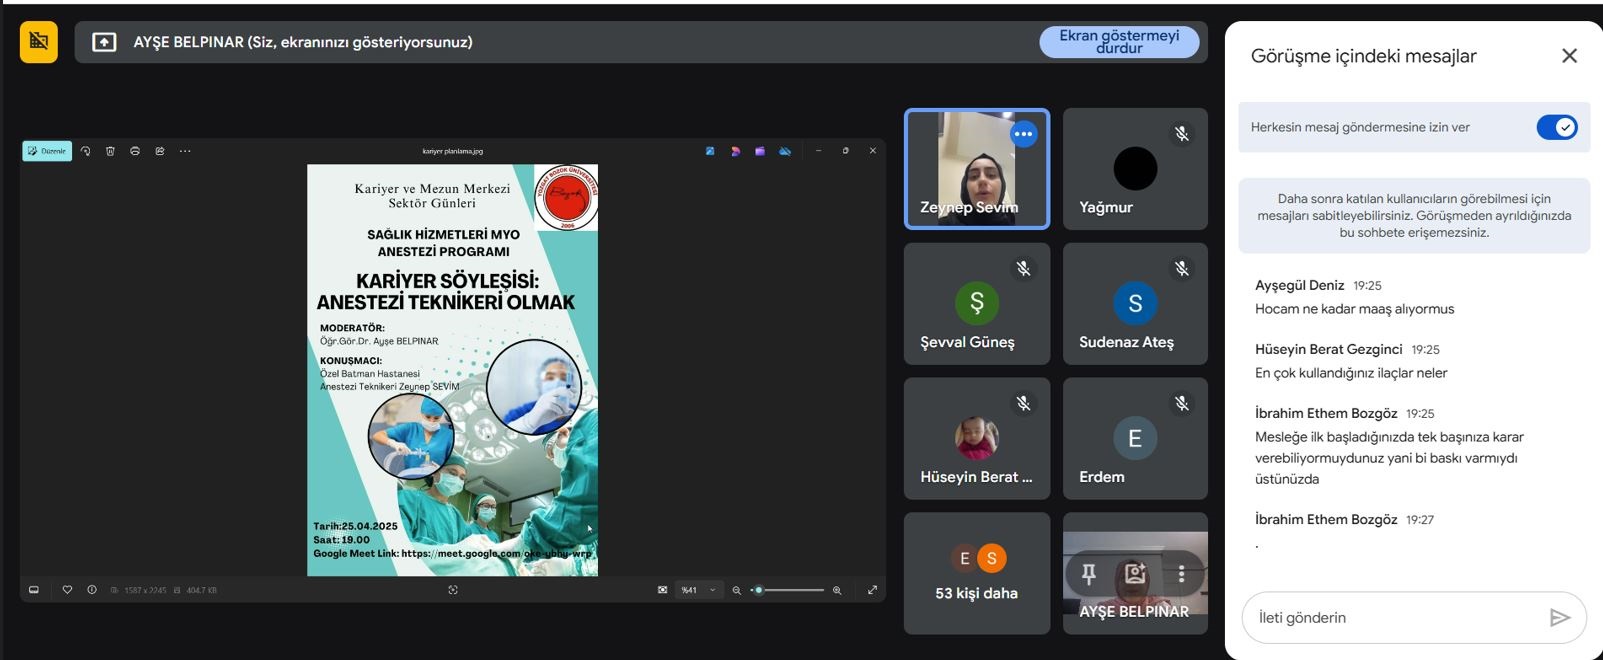The height and width of the screenshot is (660, 1603).
Task: Zoom out with the minus magnifier
Action: coord(737,590)
